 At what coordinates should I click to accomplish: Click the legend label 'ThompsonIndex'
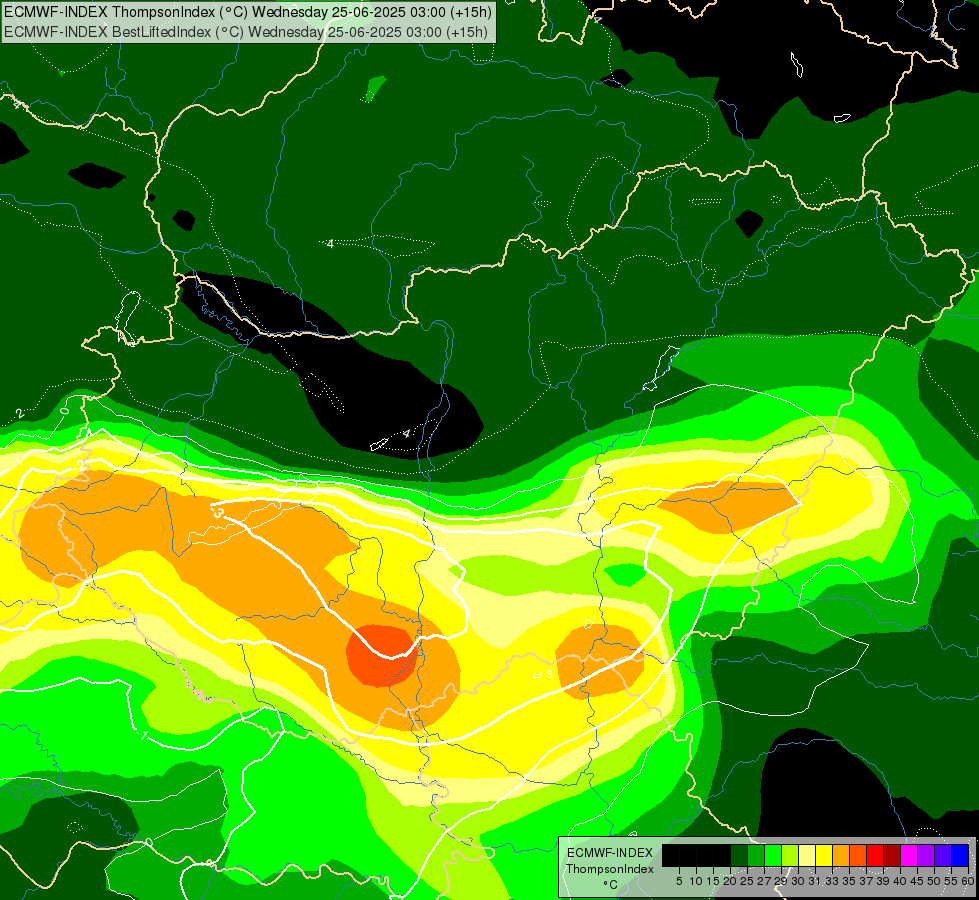pos(610,869)
